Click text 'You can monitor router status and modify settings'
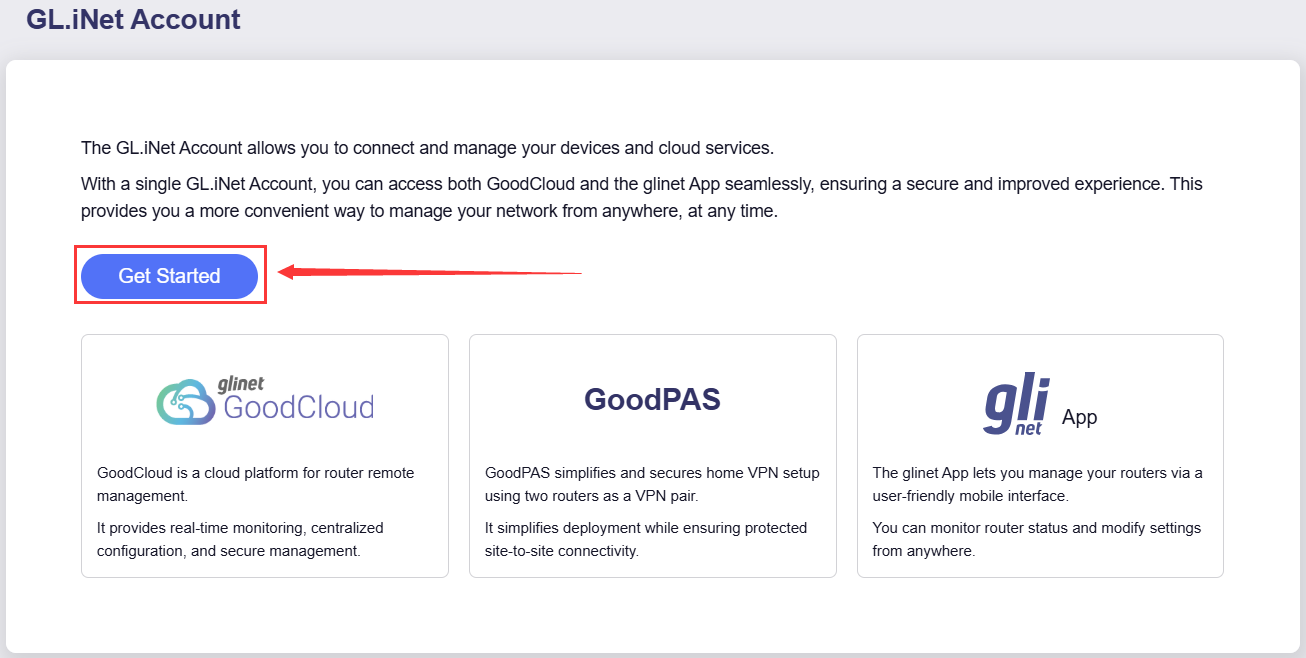 1037,528
